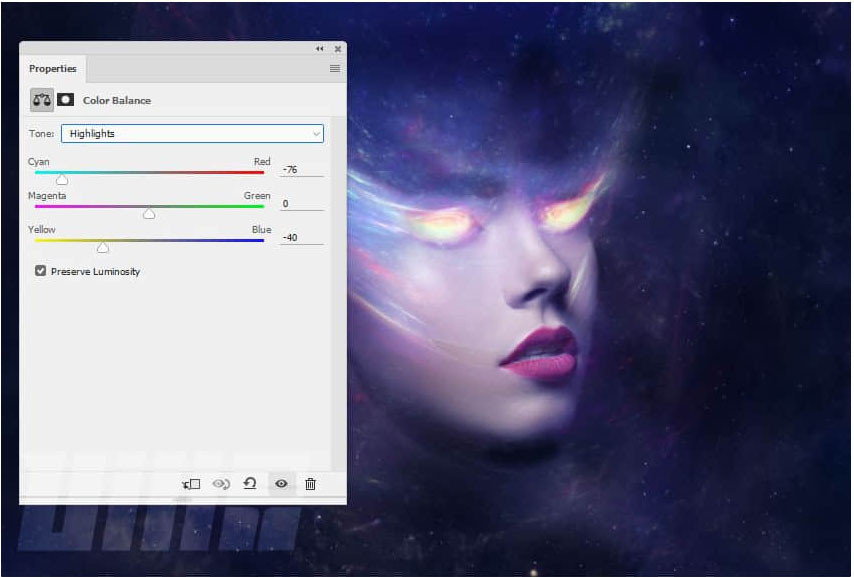Screen dimensions: 854x577
Task: Click the view previous state icon
Action: pos(221,484)
